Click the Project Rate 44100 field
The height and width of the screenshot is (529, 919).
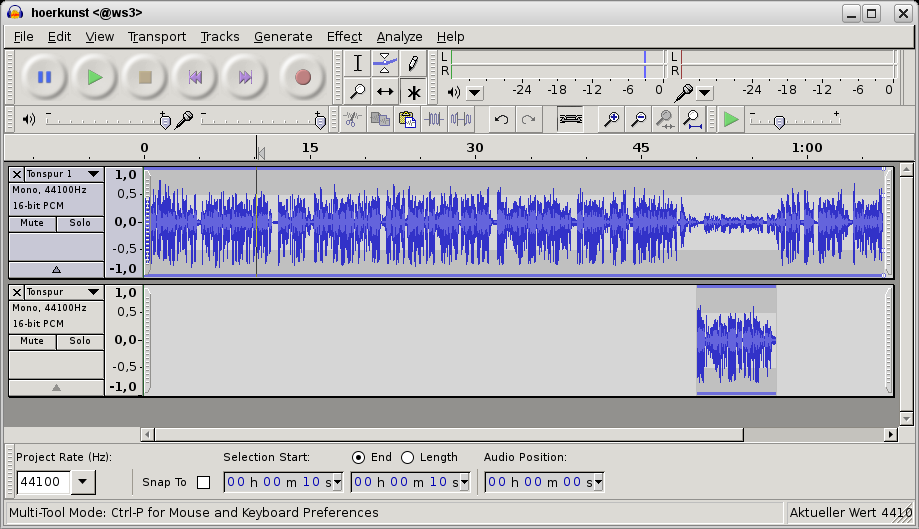point(44,482)
